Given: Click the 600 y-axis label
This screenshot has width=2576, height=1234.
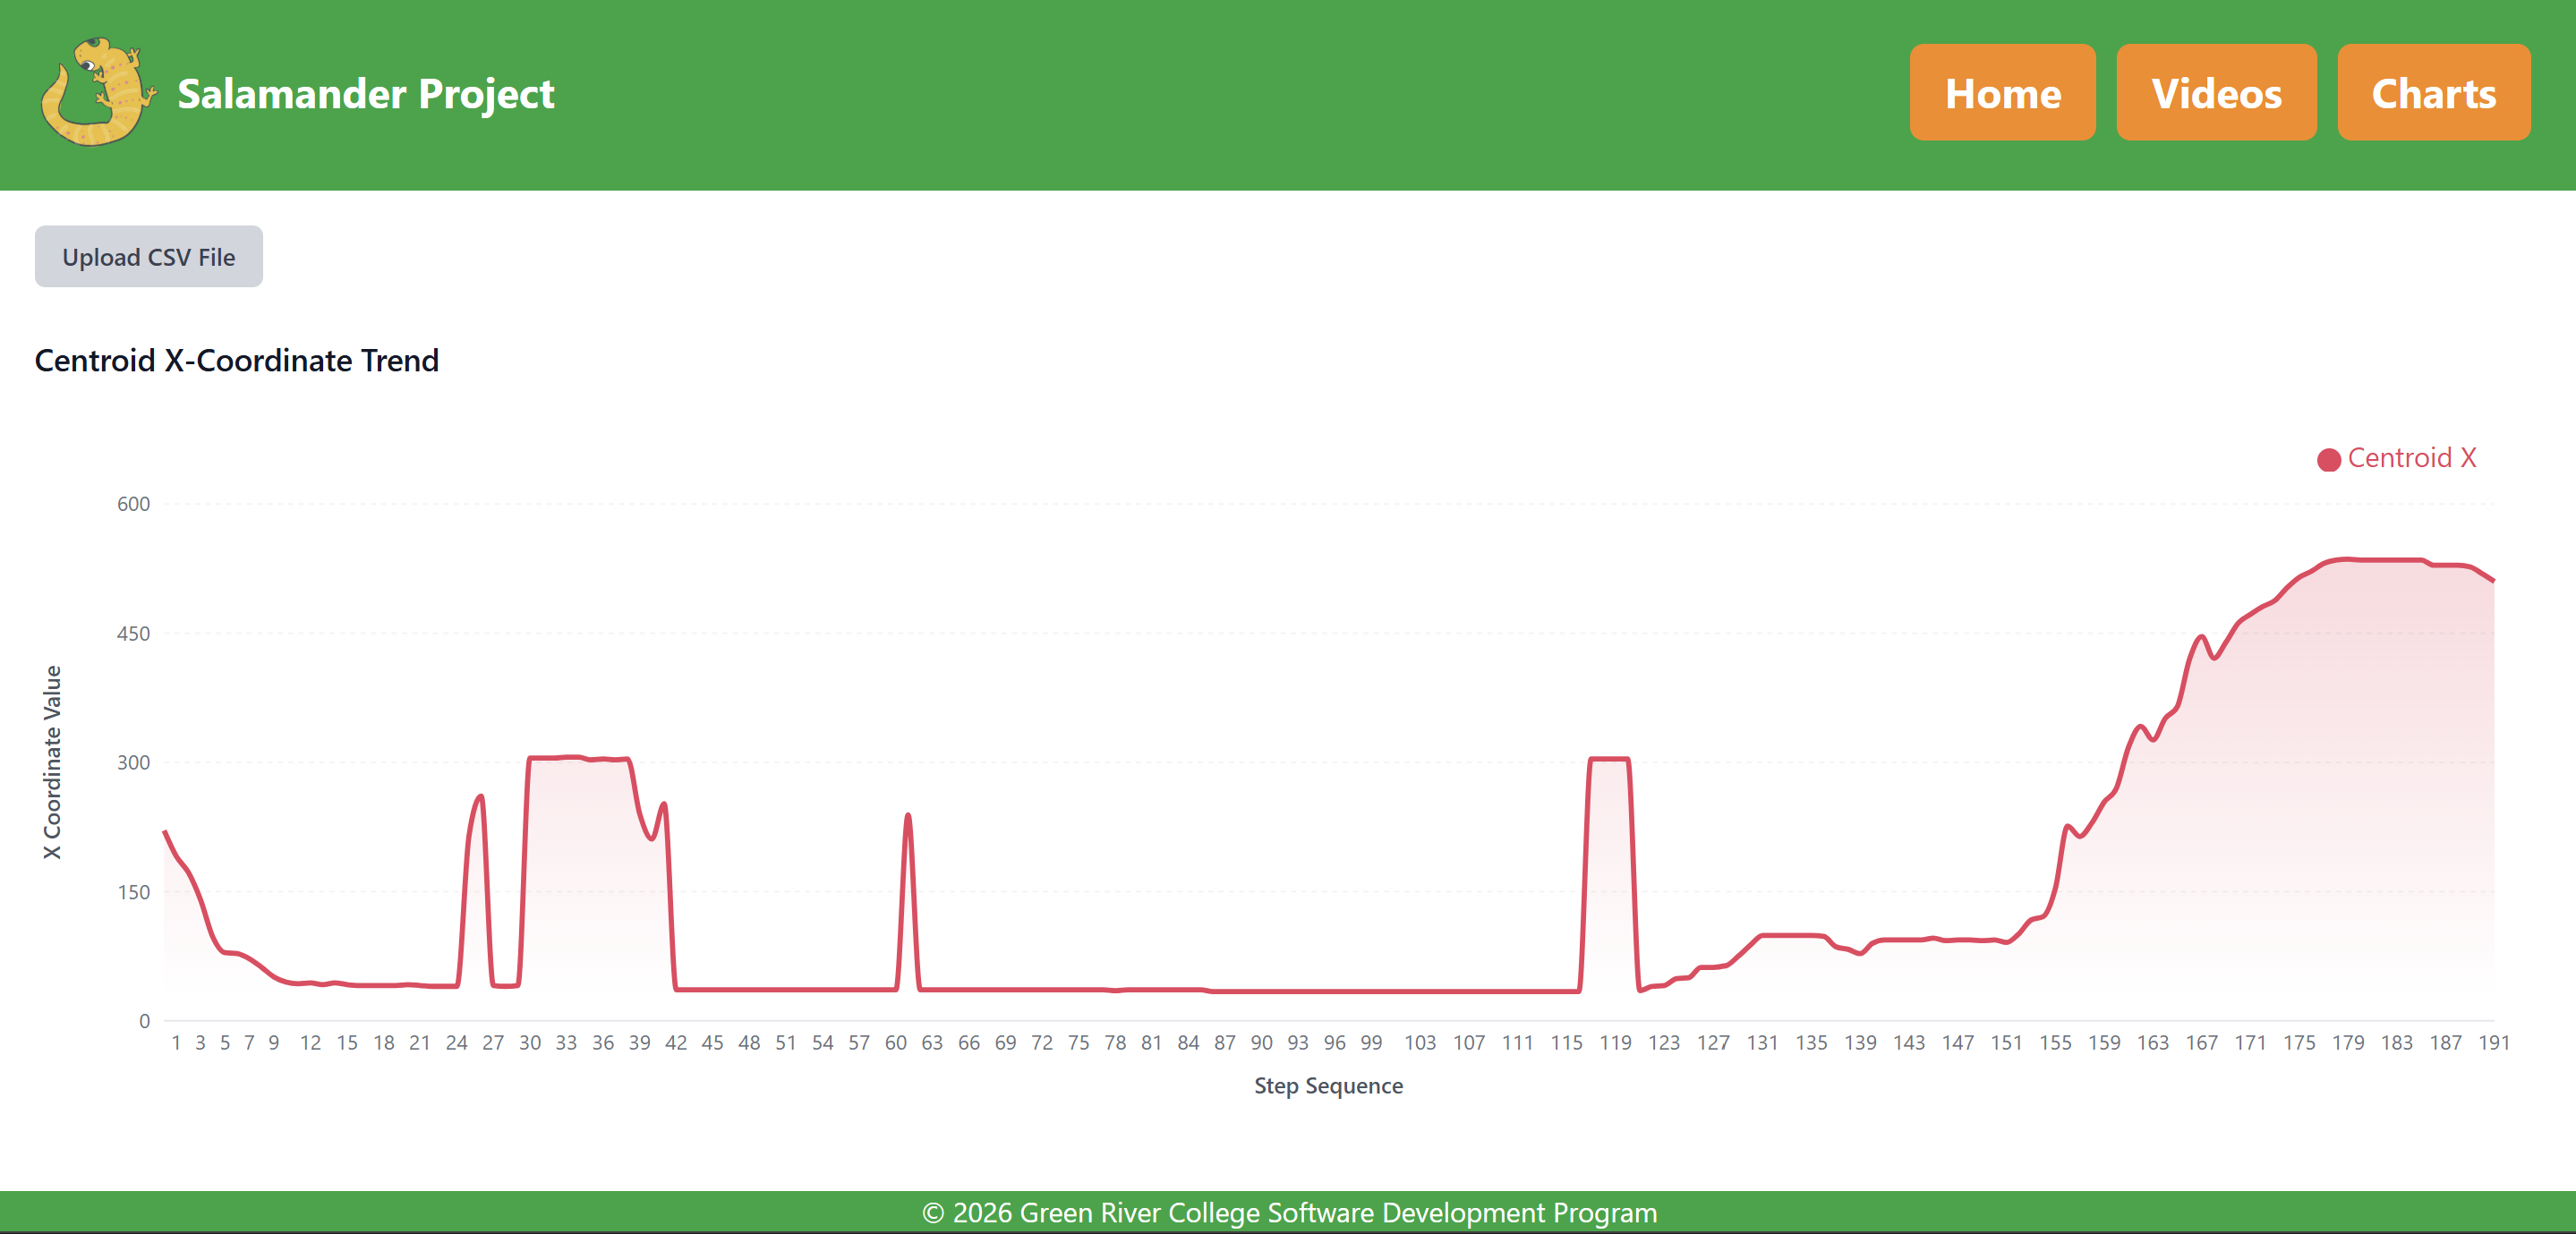Looking at the screenshot, I should [133, 504].
